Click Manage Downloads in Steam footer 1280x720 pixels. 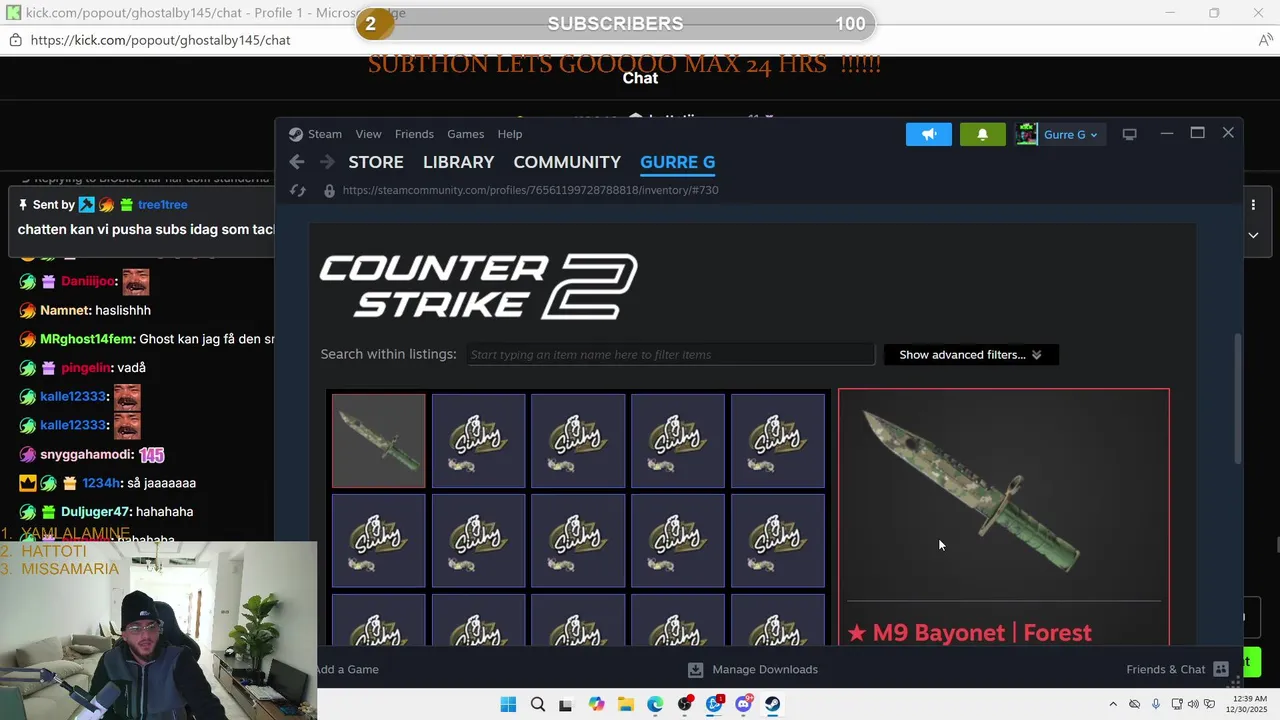[765, 670]
